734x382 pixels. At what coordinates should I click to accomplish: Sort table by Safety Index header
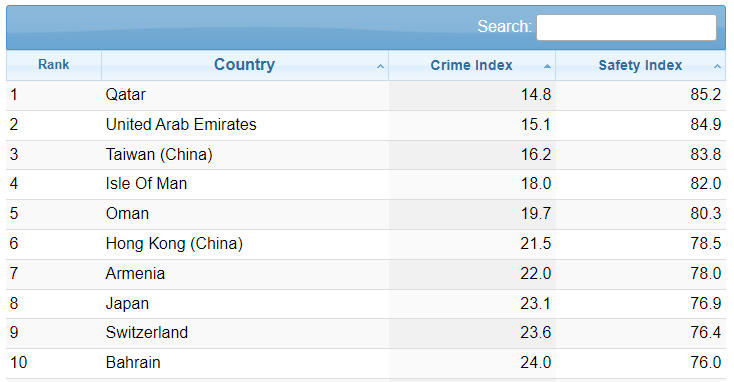point(640,65)
